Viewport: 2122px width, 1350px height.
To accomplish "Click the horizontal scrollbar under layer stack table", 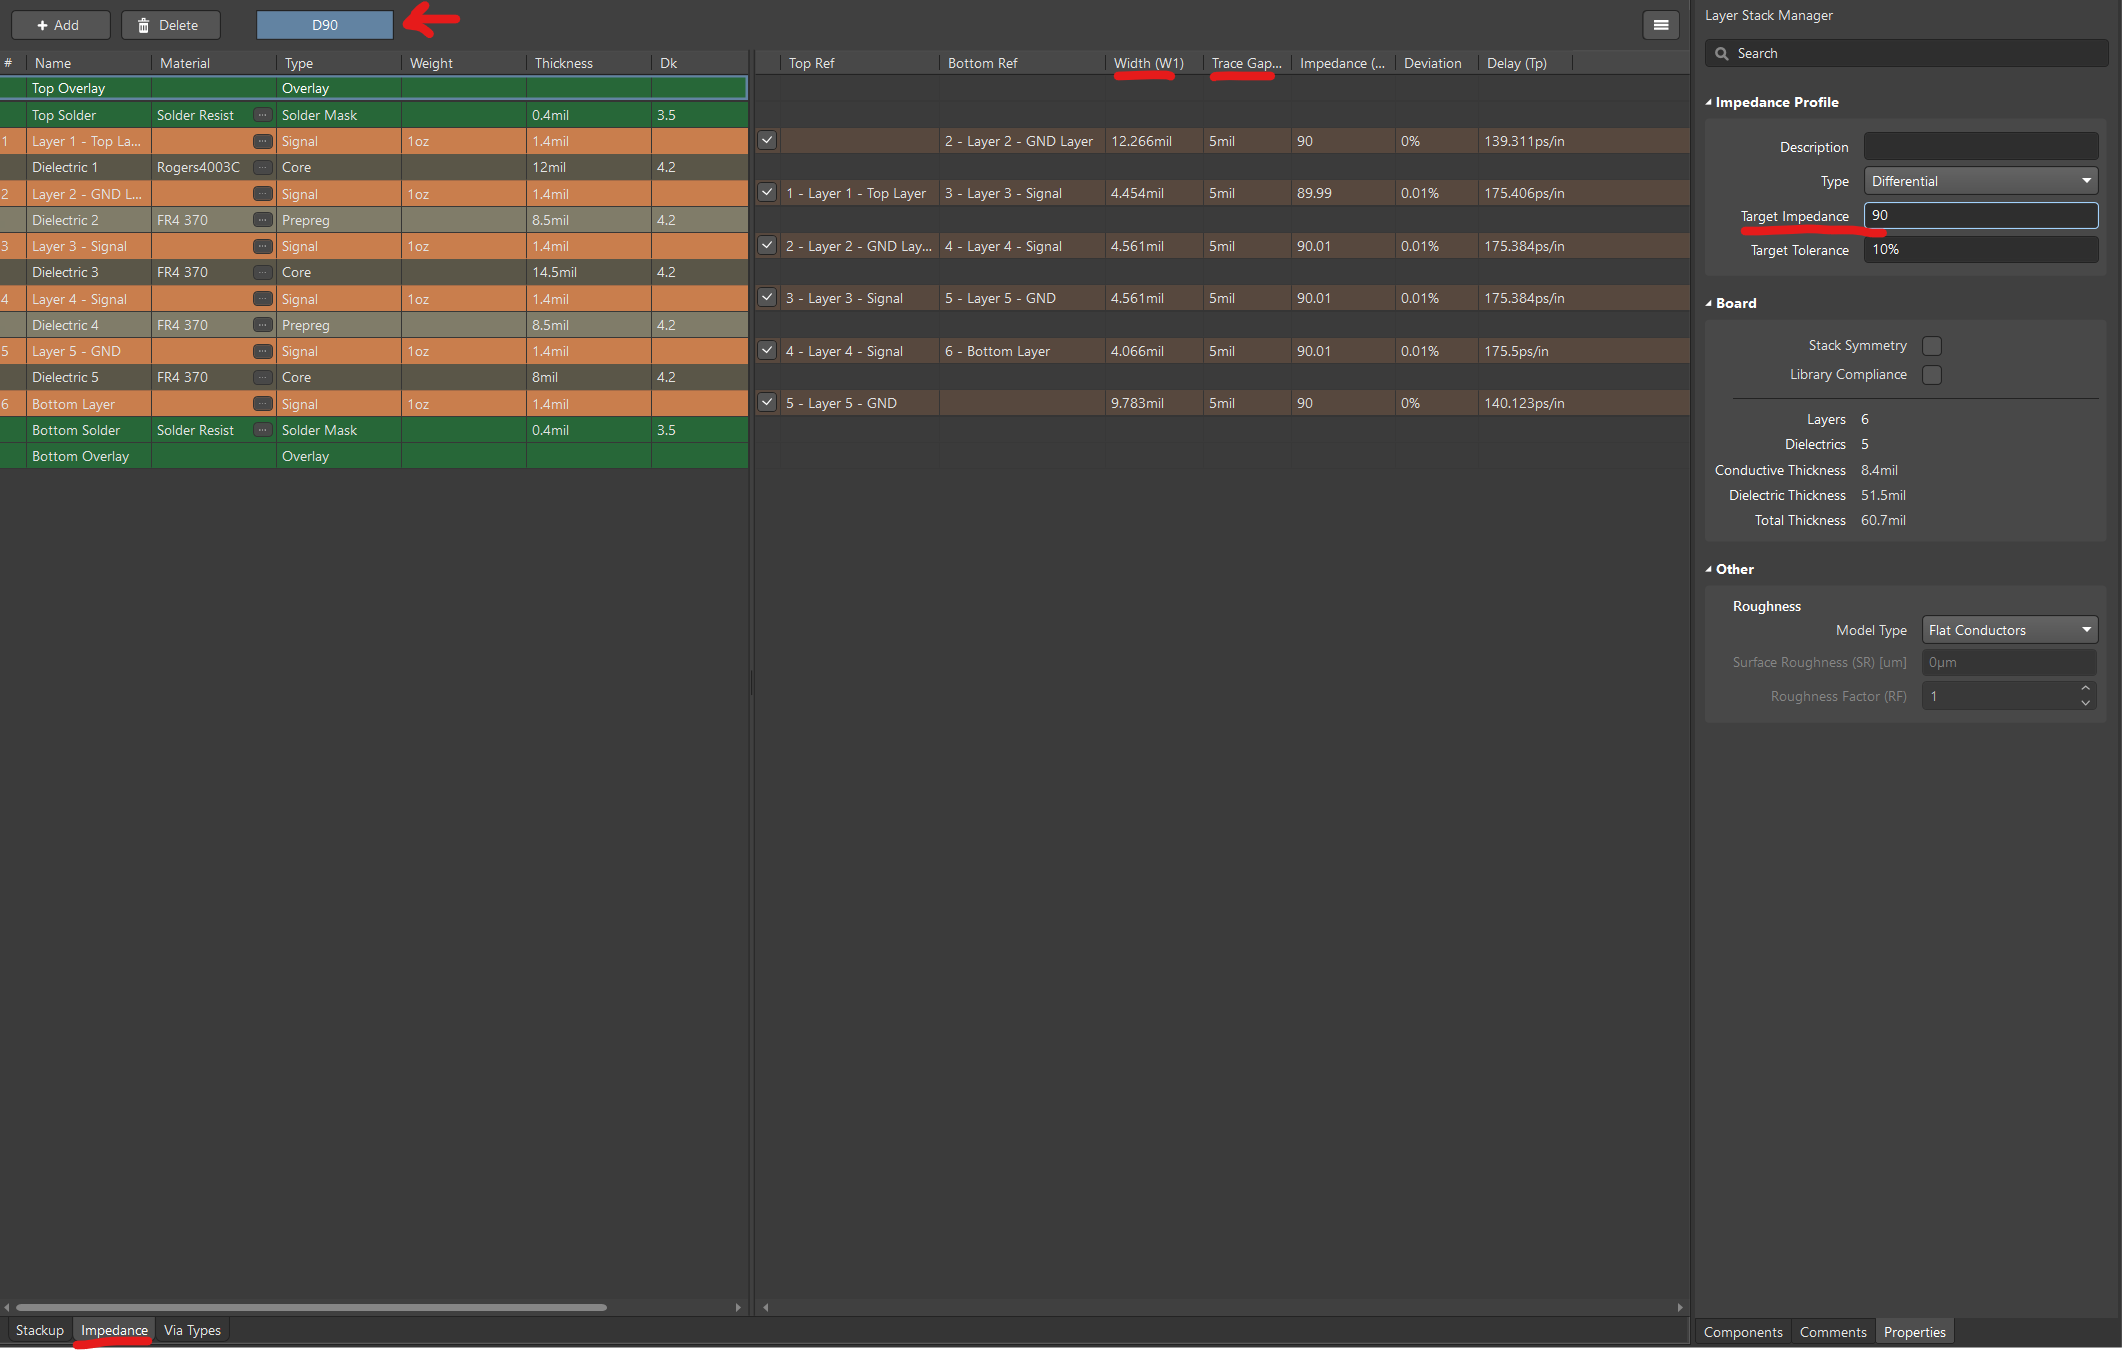I will click(311, 1307).
